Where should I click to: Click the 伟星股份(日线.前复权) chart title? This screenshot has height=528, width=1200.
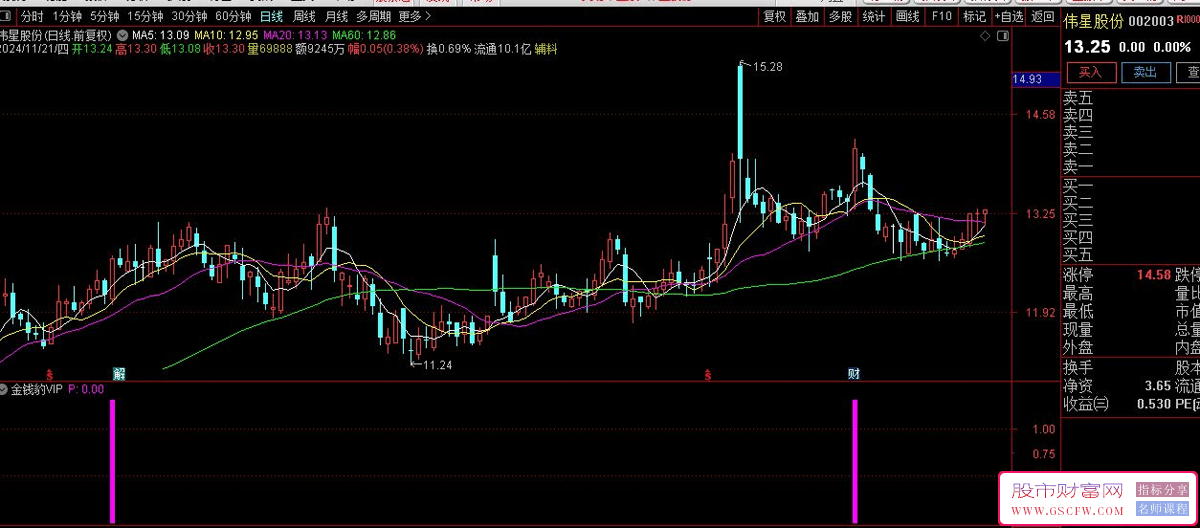tap(57, 35)
